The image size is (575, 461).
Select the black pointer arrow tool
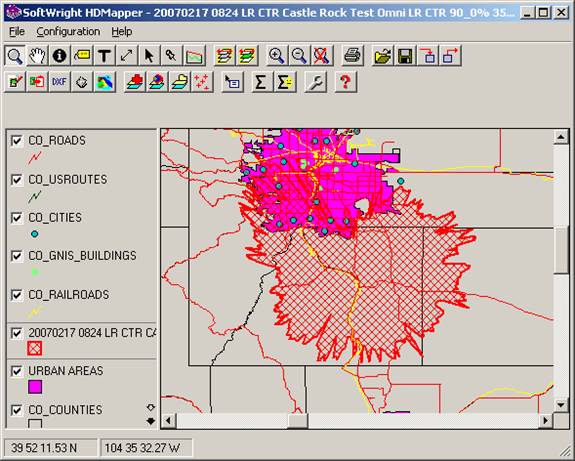click(x=149, y=56)
